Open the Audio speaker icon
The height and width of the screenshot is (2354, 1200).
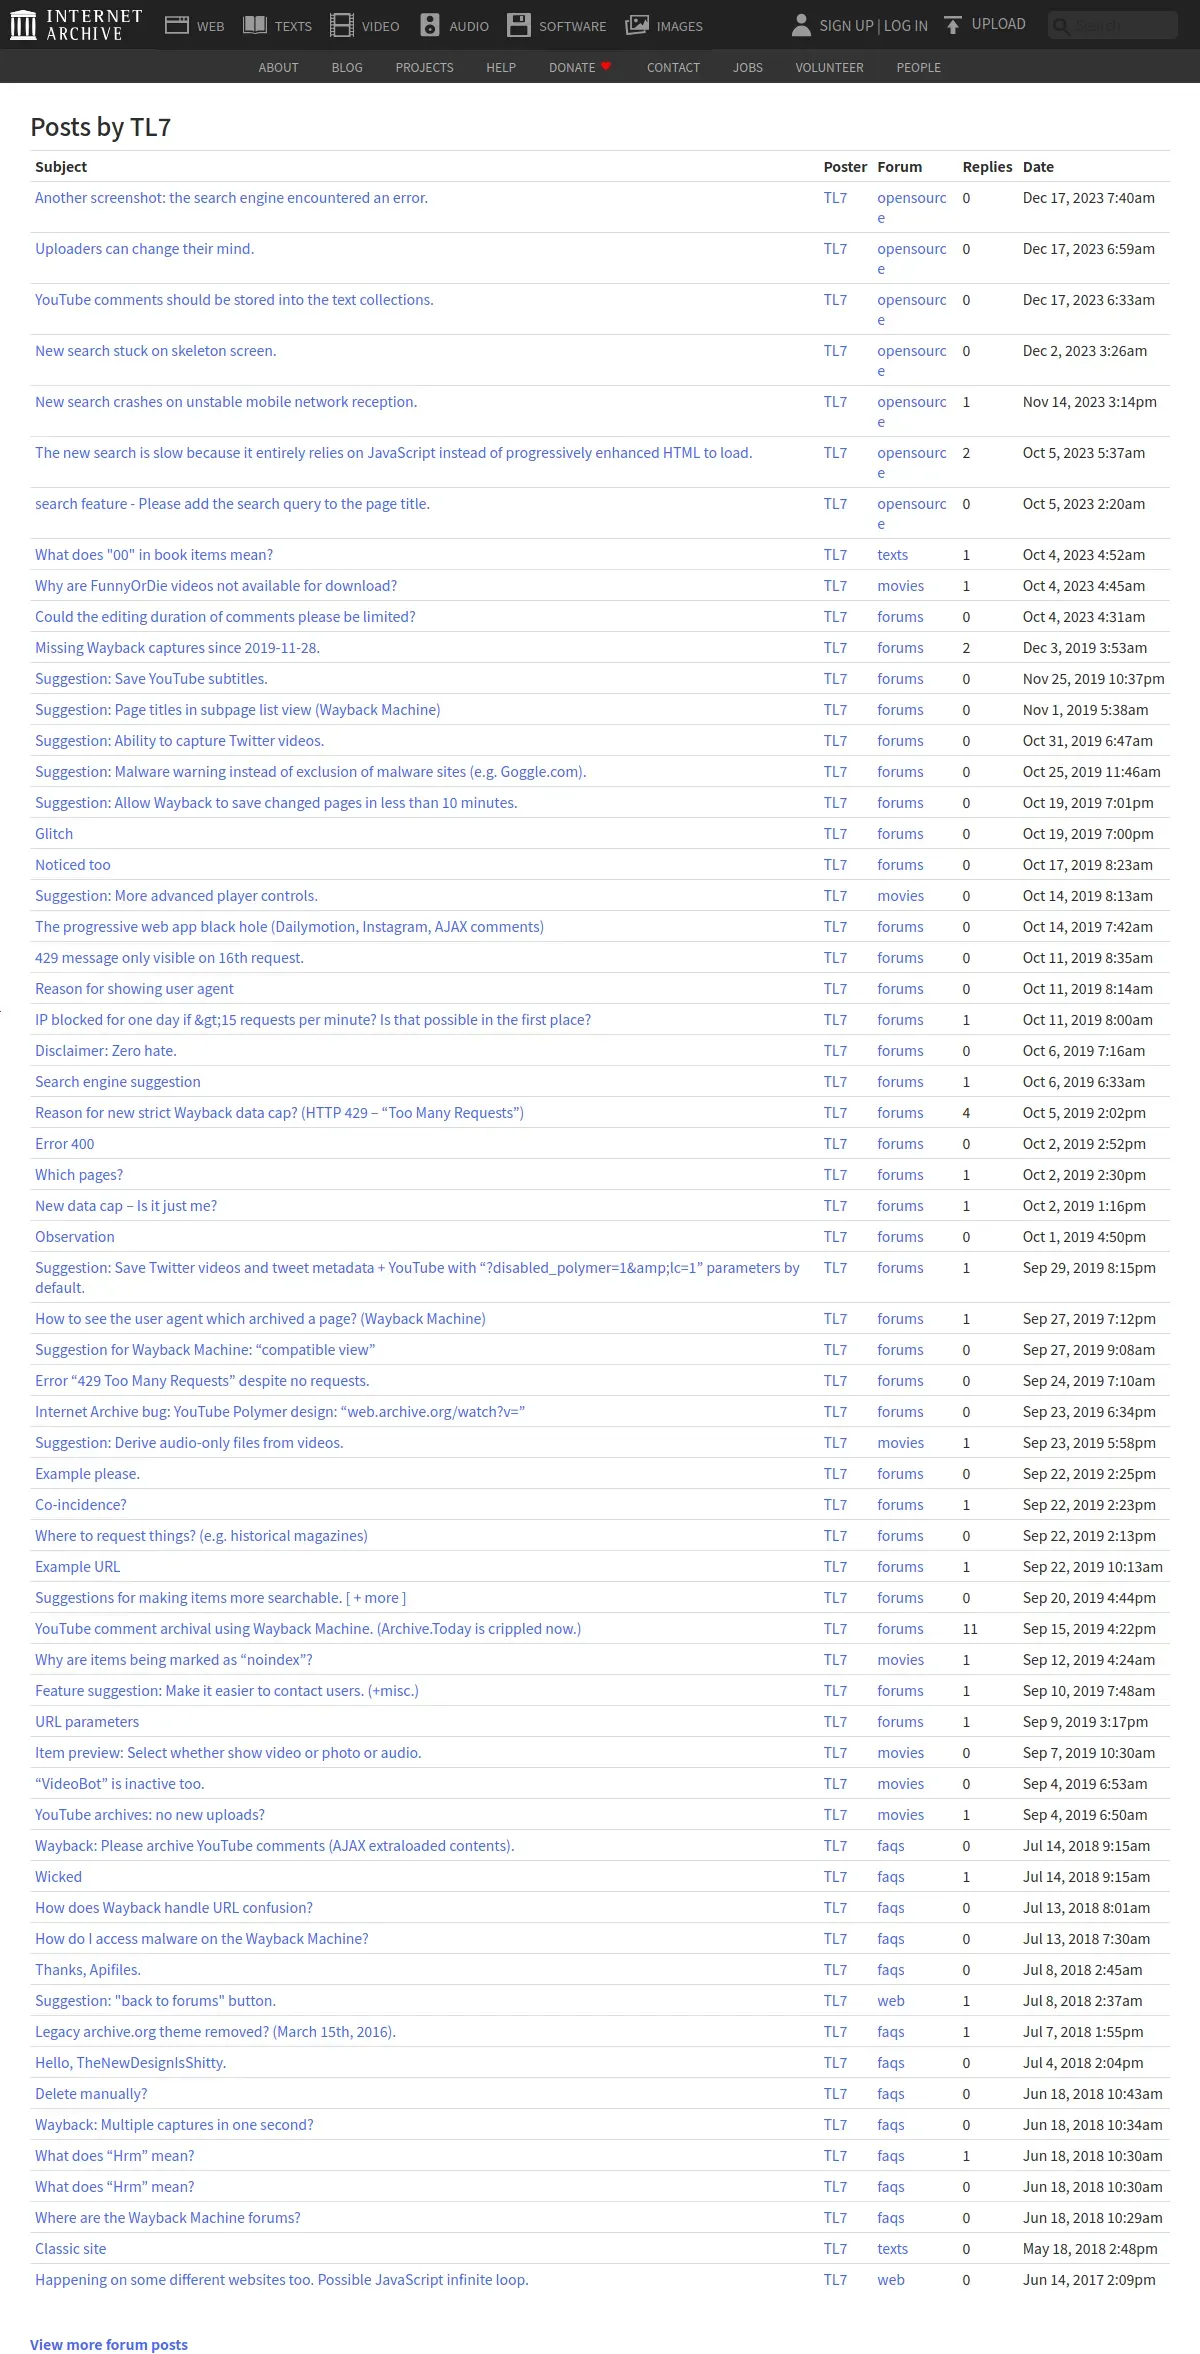[430, 25]
